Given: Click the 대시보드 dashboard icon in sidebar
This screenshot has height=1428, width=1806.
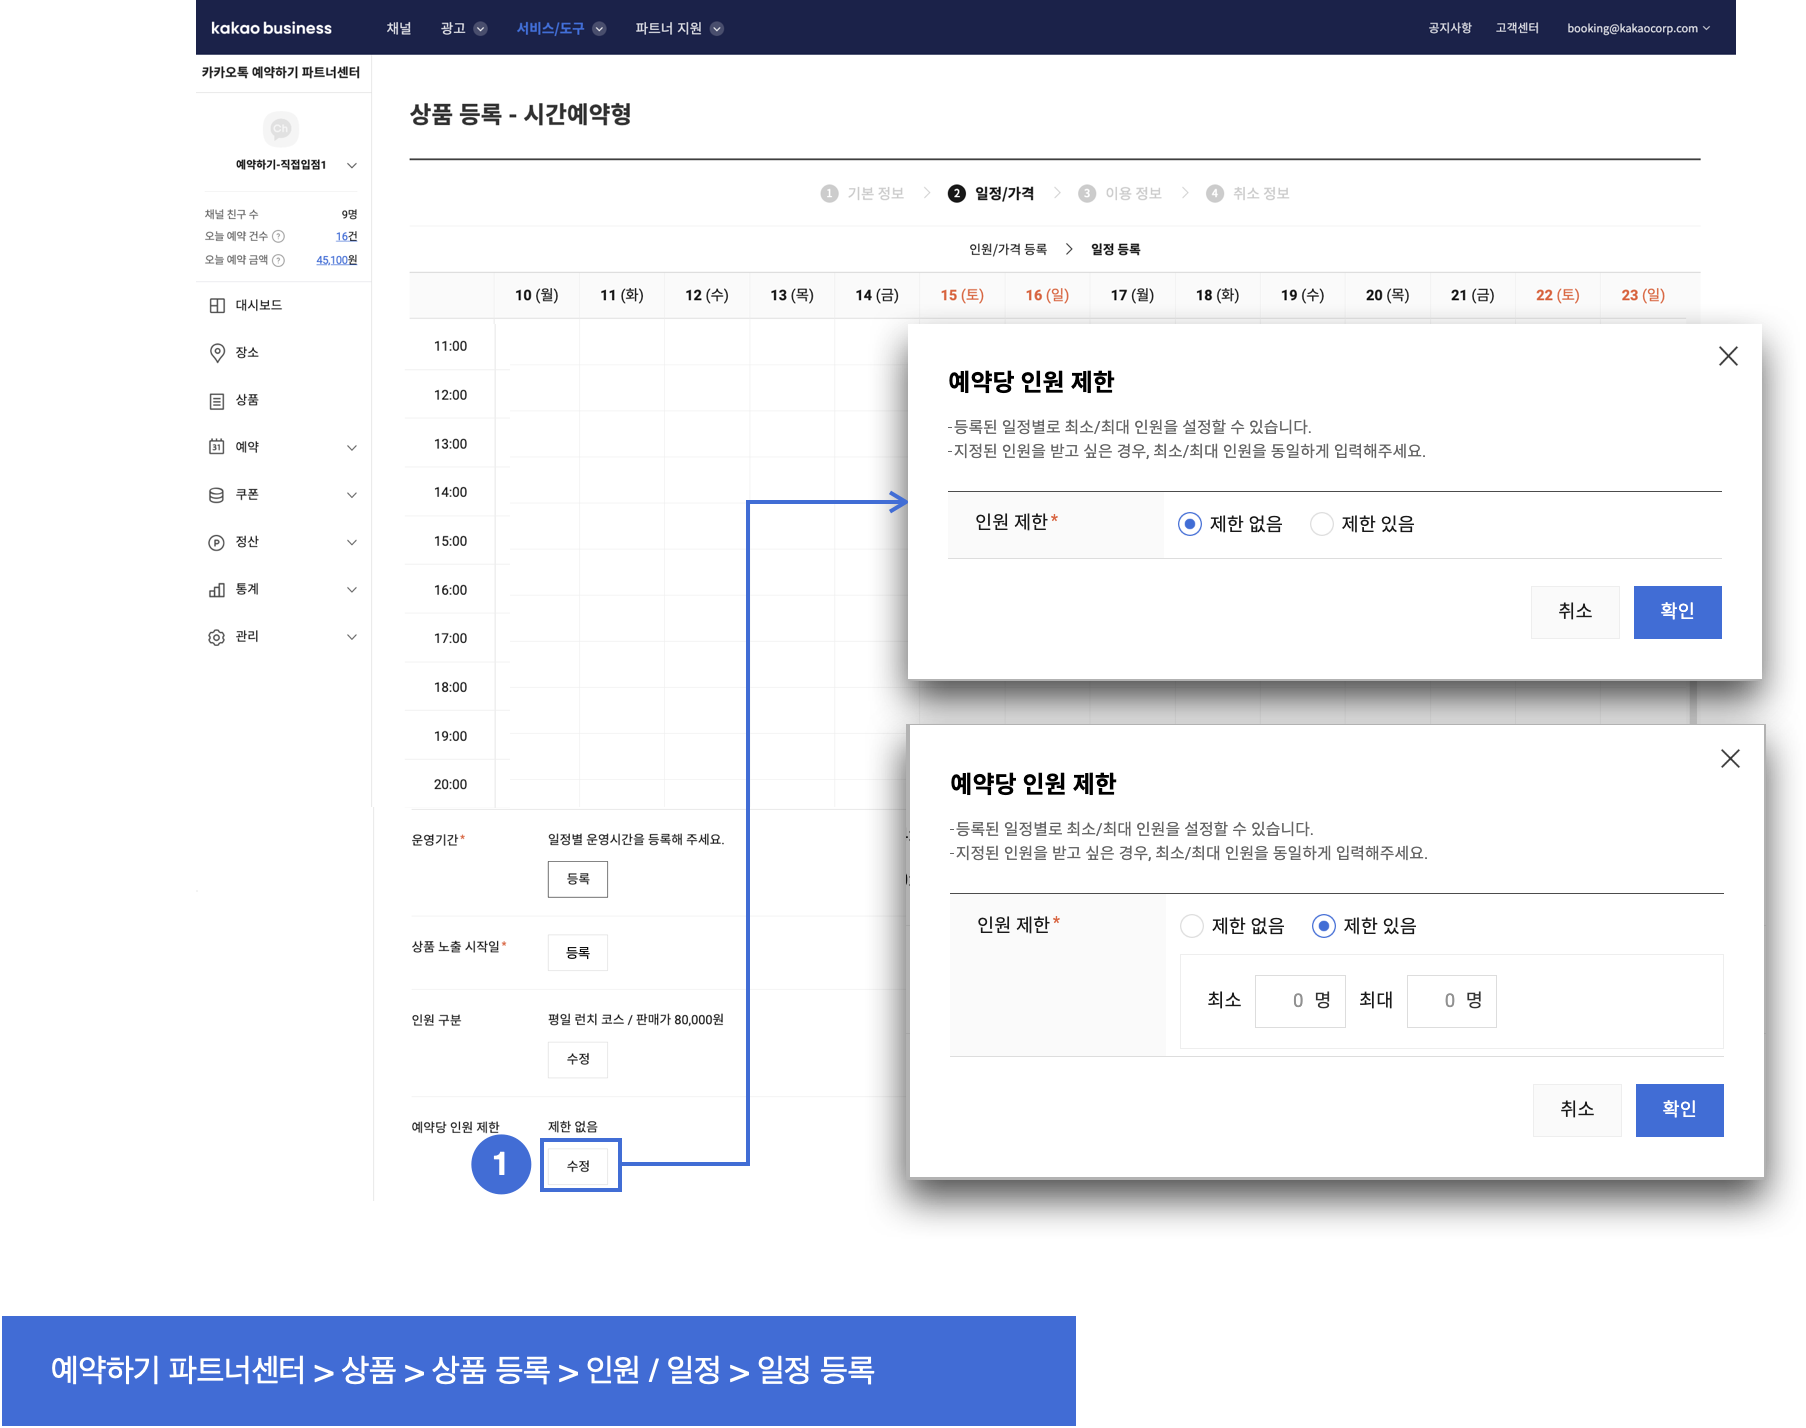Looking at the screenshot, I should (x=217, y=306).
